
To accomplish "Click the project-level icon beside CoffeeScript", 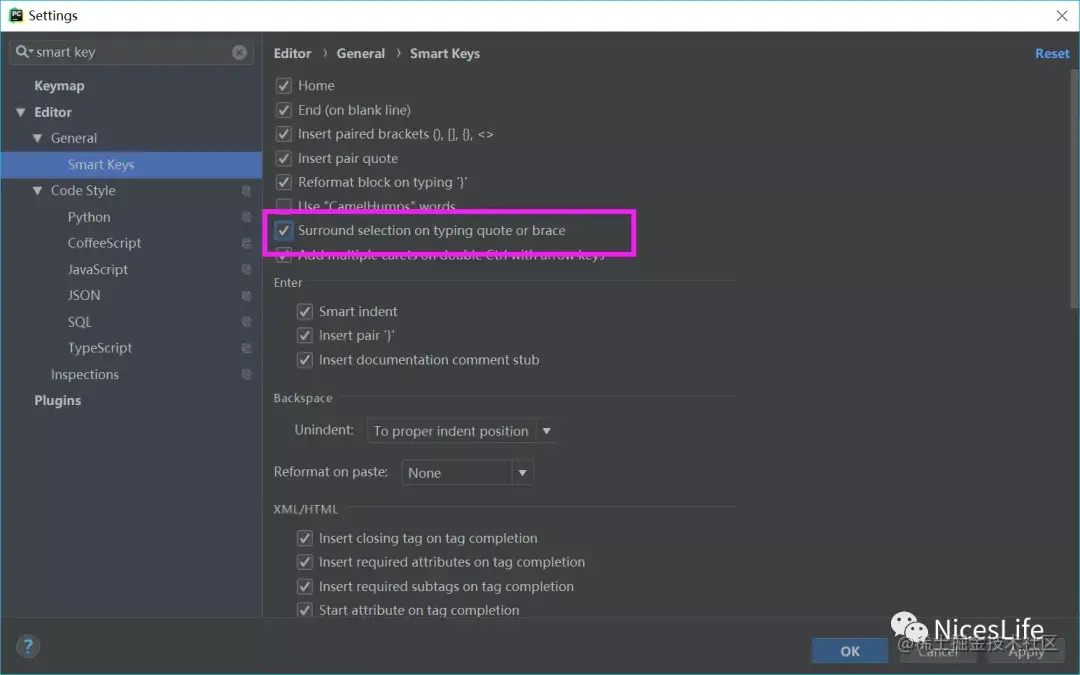I will click(x=246, y=243).
